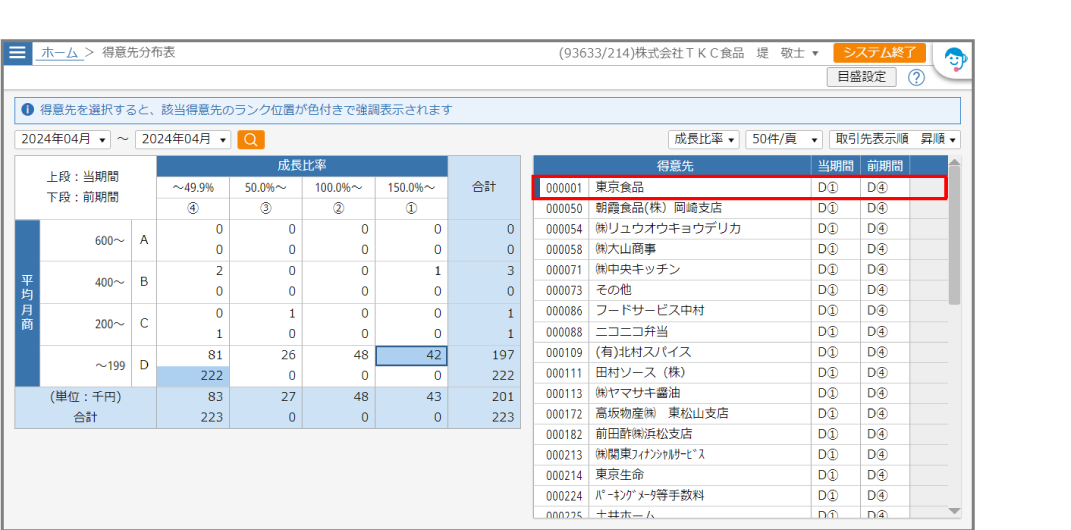Select customer ㈱関東フィナンシャルサービス
The height and width of the screenshot is (530, 1071).
(x=741, y=454)
